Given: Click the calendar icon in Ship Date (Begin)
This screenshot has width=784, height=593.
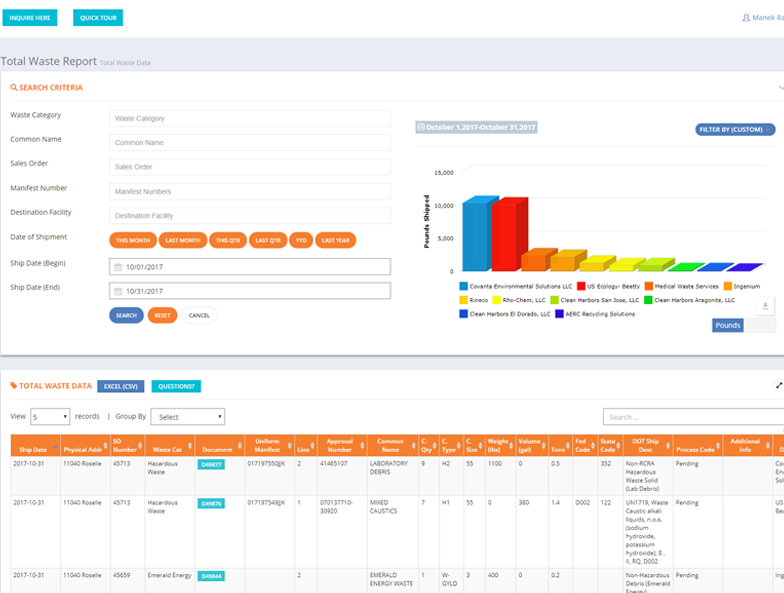Looking at the screenshot, I should point(118,267).
